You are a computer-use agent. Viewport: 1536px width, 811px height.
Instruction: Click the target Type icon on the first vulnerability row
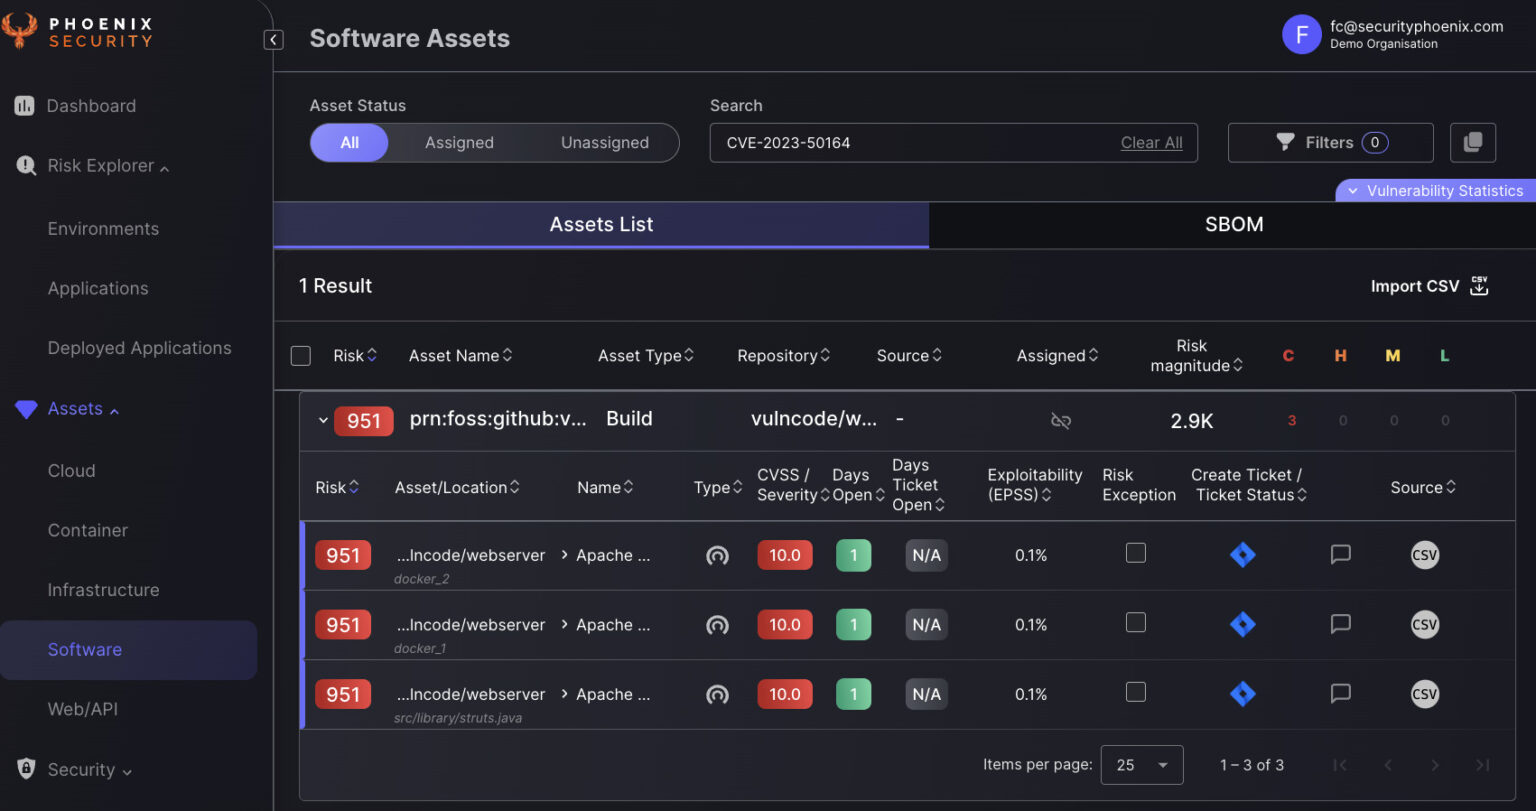(717, 555)
